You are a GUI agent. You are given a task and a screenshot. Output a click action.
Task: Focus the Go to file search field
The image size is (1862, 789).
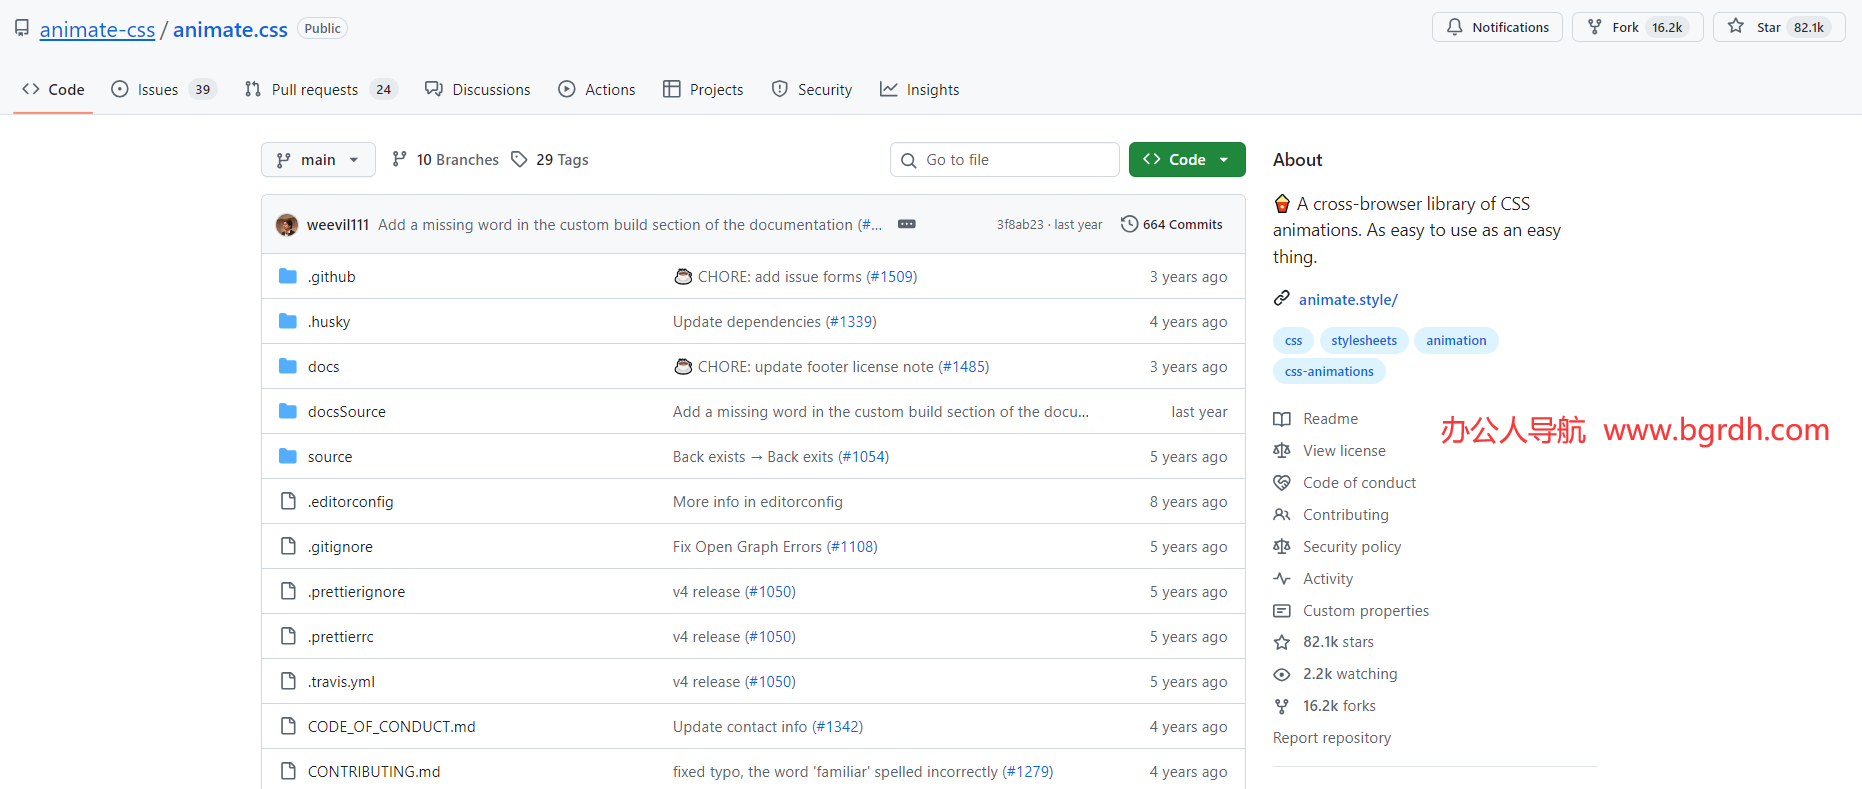(x=1004, y=160)
